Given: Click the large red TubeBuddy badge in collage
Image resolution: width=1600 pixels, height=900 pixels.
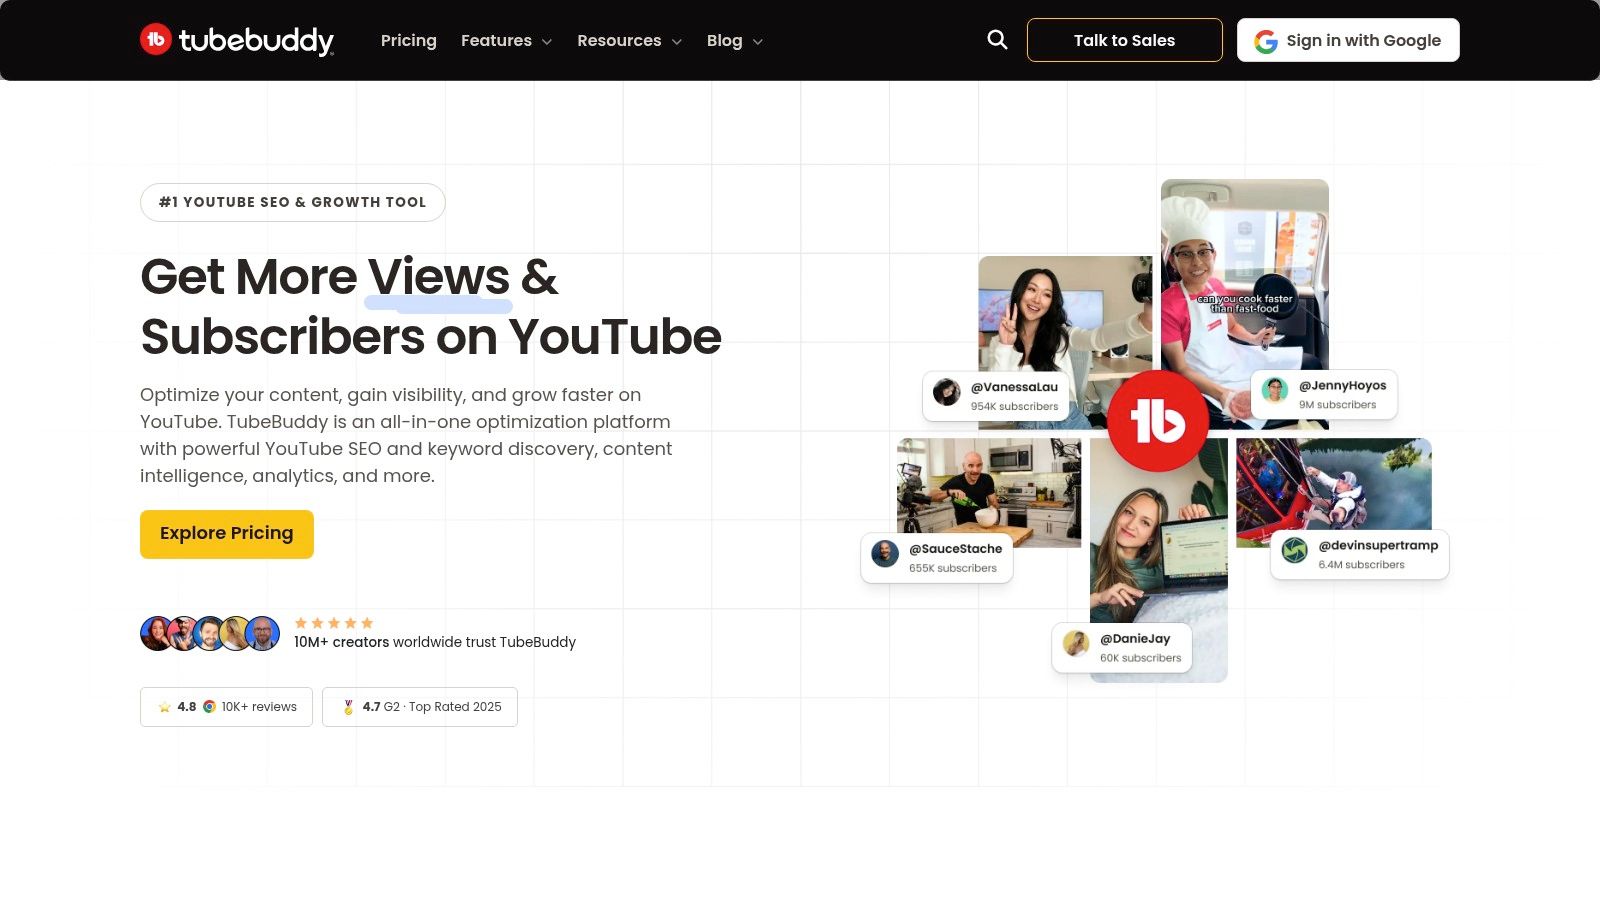Looking at the screenshot, I should coord(1158,421).
